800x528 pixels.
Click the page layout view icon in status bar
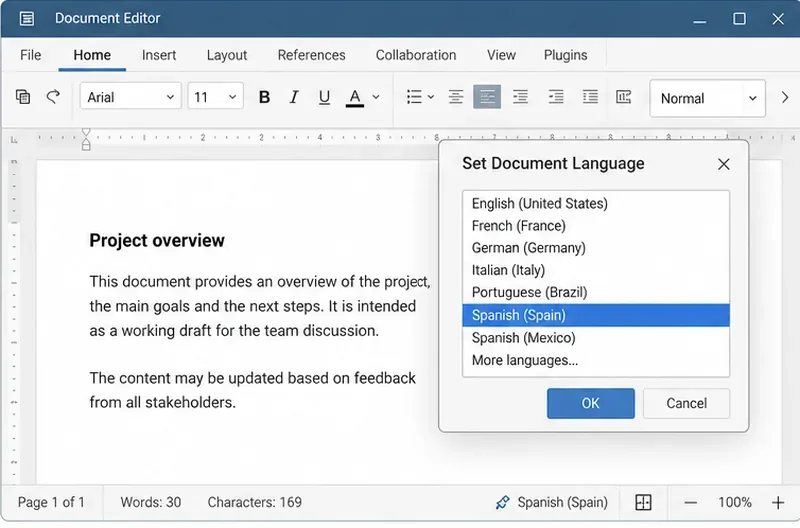[643, 502]
